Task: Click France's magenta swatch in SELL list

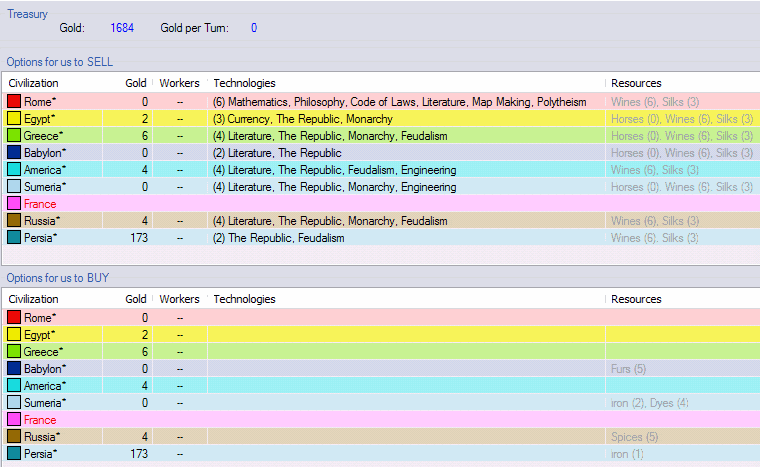Action: (x=14, y=203)
